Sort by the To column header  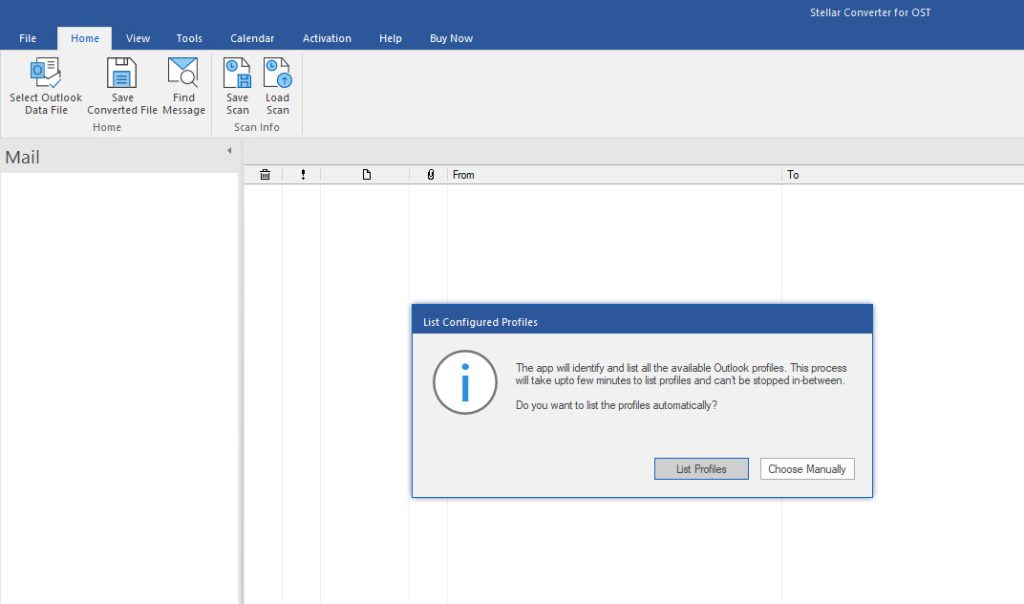(903, 174)
